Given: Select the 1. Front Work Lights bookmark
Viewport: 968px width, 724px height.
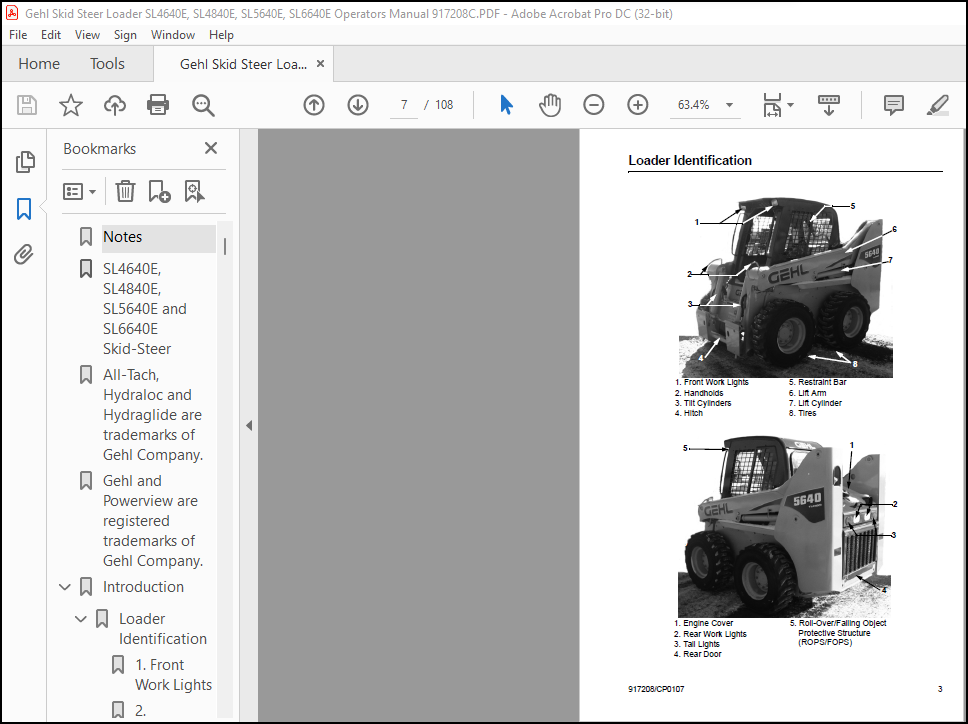Looking at the screenshot, I should 173,675.
